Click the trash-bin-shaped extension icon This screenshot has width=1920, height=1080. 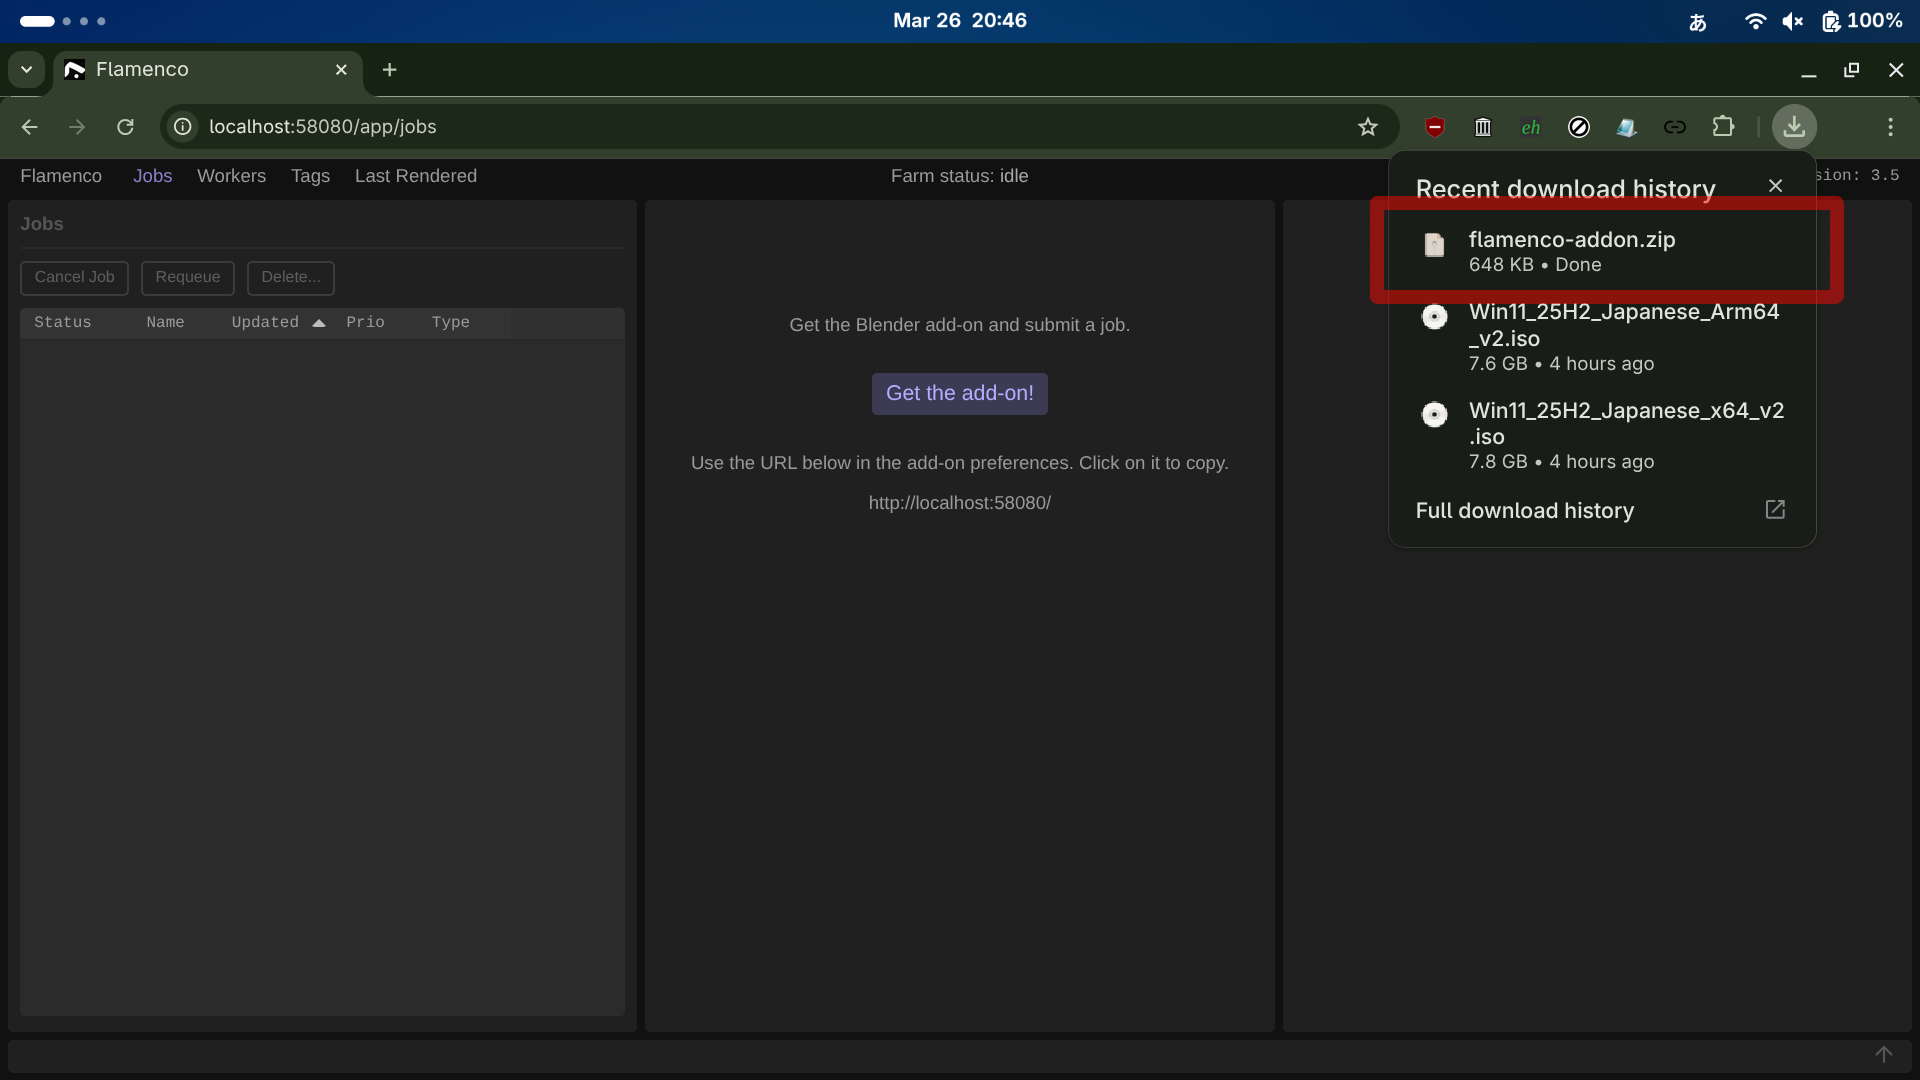1483,127
